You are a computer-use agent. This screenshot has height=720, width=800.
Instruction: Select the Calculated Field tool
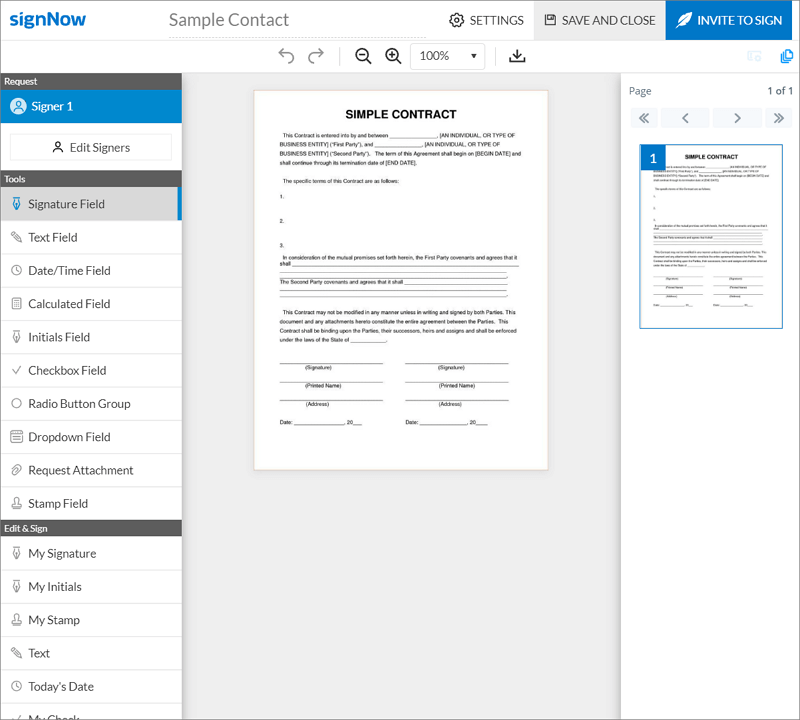pyautogui.click(x=91, y=304)
